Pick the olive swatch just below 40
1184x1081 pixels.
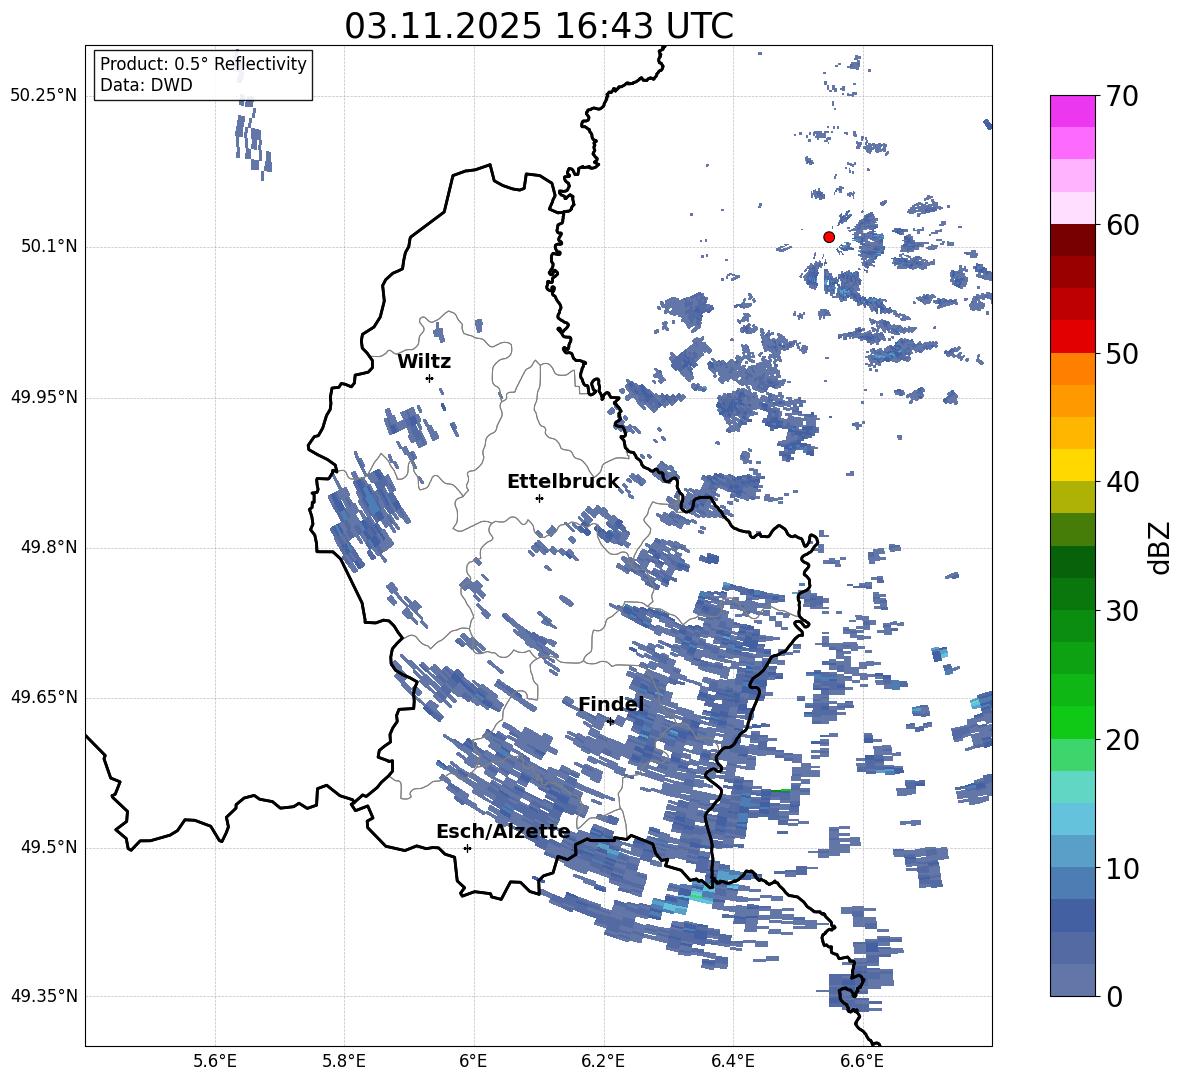click(x=1072, y=497)
